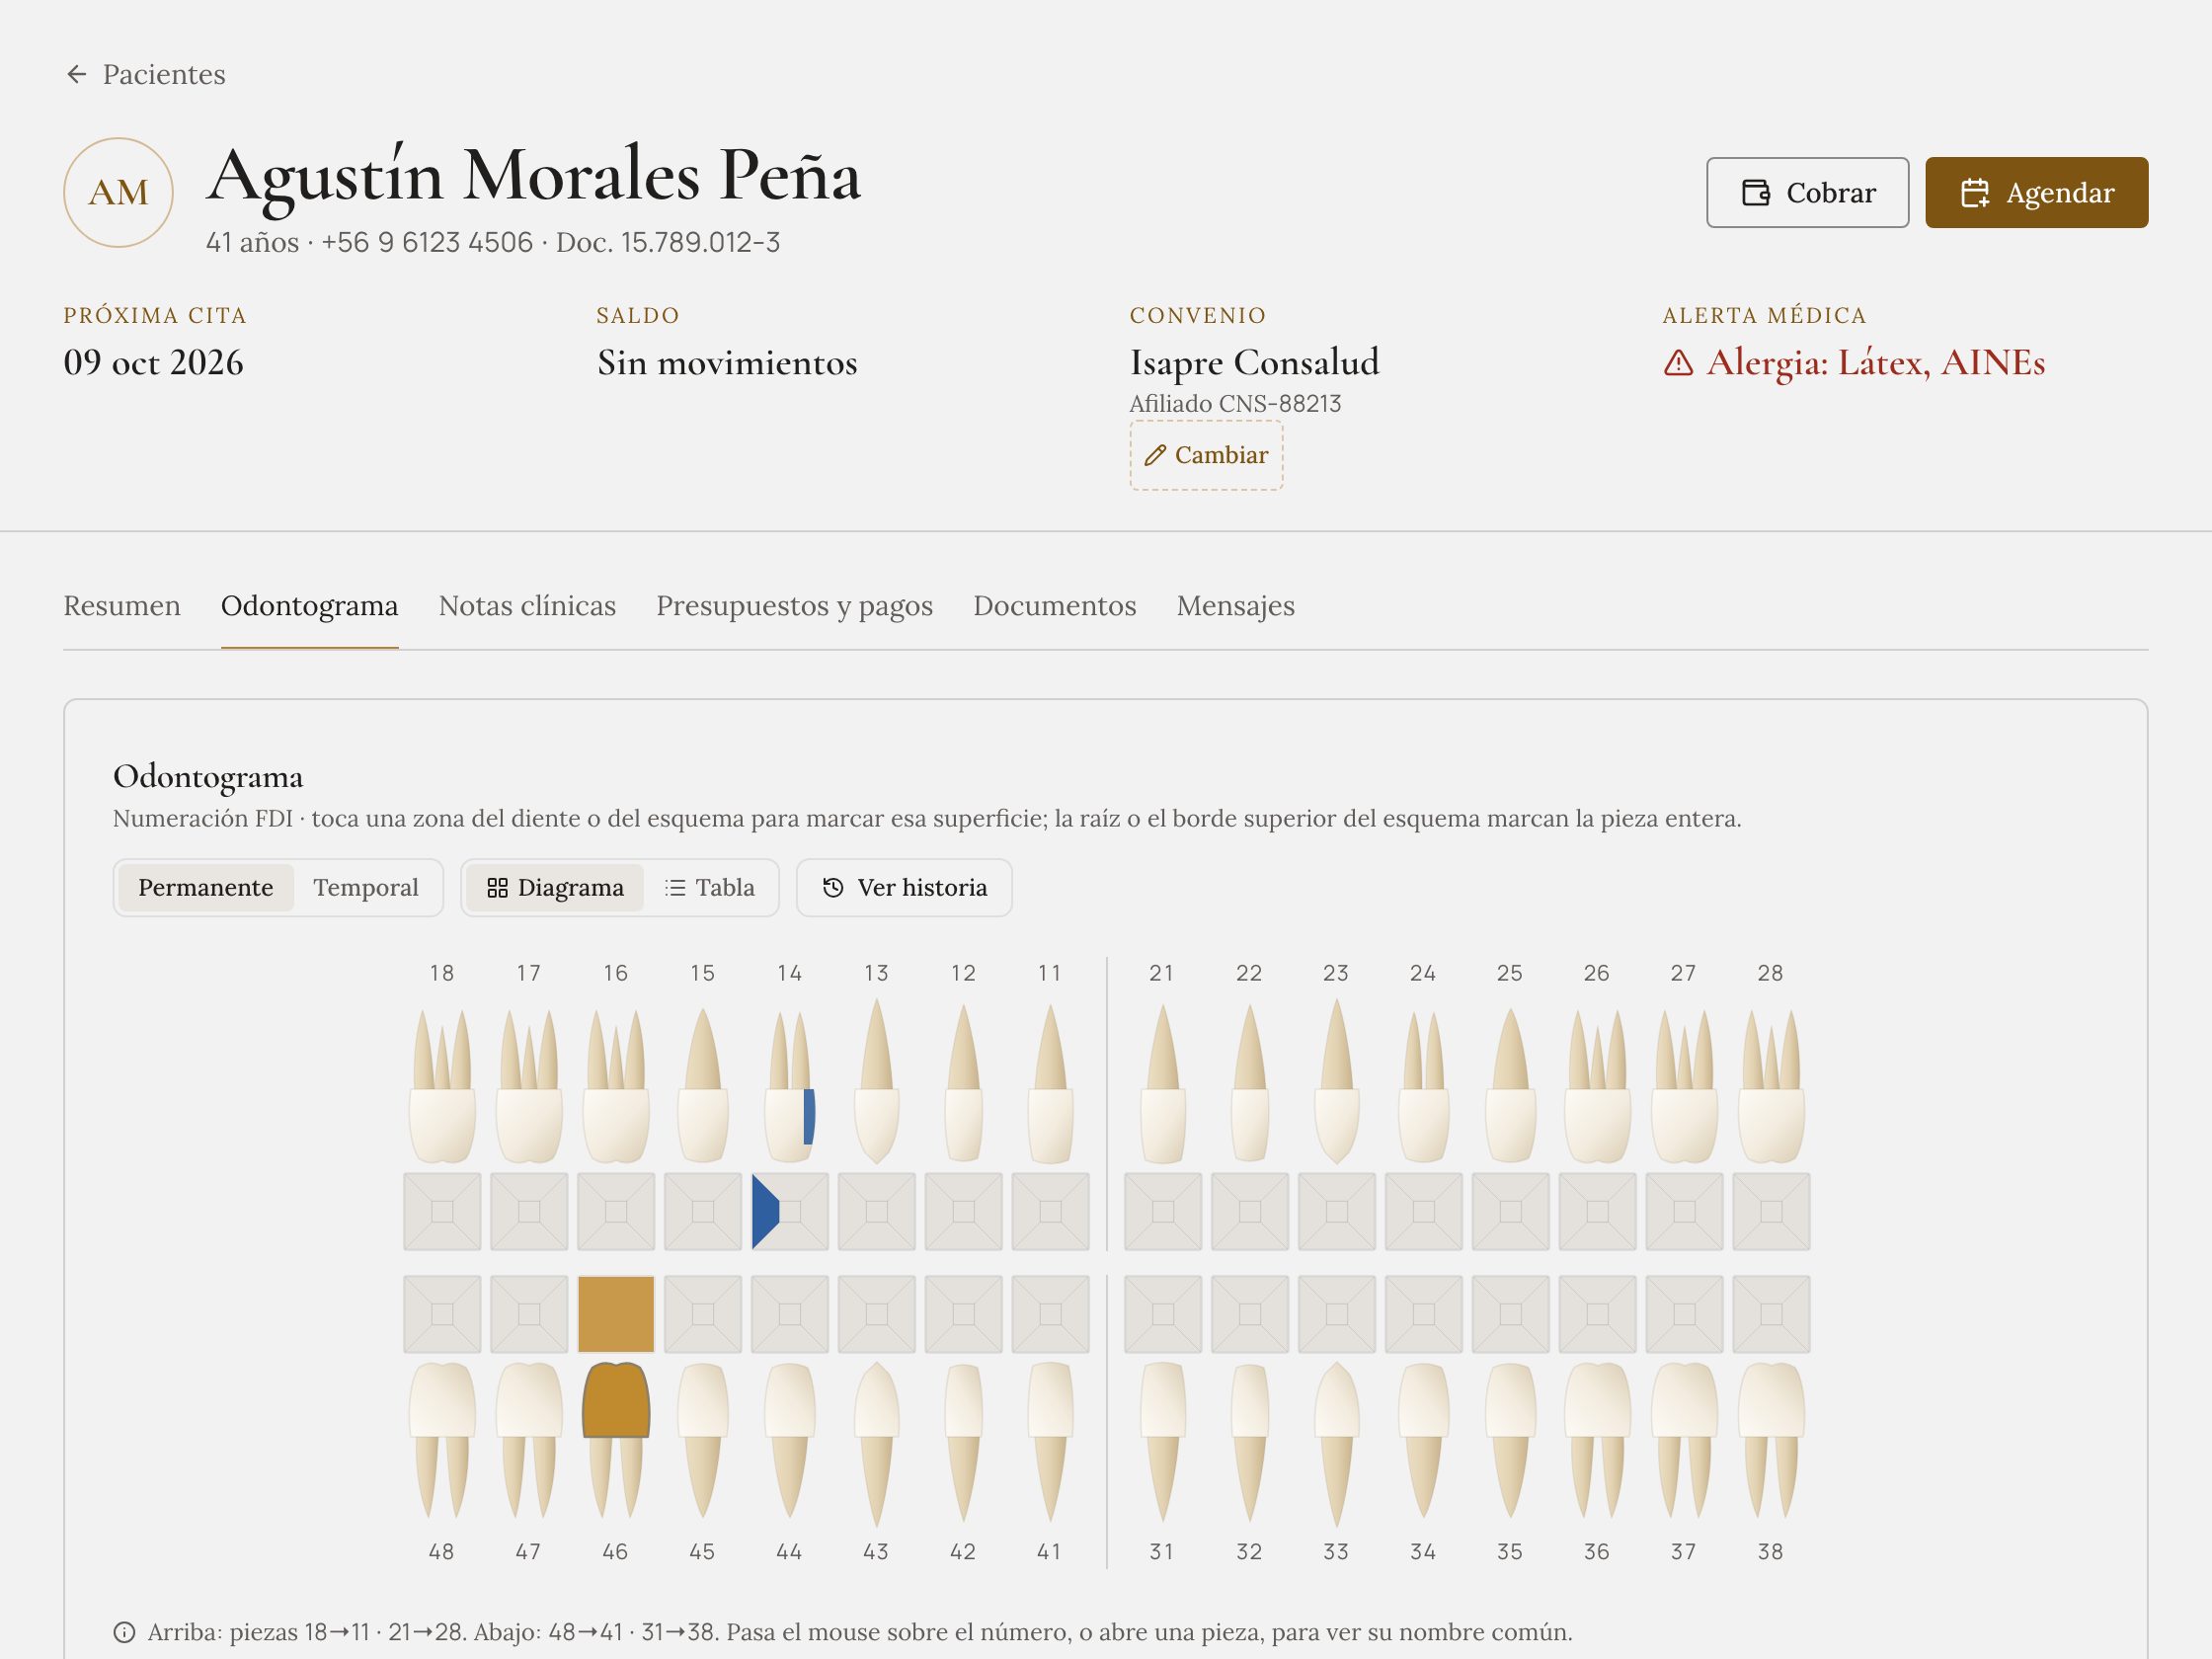Click the AM patient avatar
This screenshot has width=2212, height=1659.
(x=118, y=192)
